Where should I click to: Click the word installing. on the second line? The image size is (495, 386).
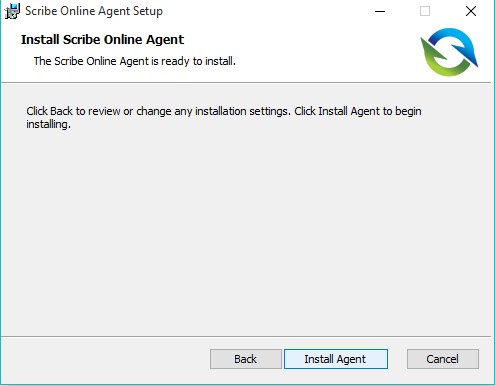click(49, 124)
